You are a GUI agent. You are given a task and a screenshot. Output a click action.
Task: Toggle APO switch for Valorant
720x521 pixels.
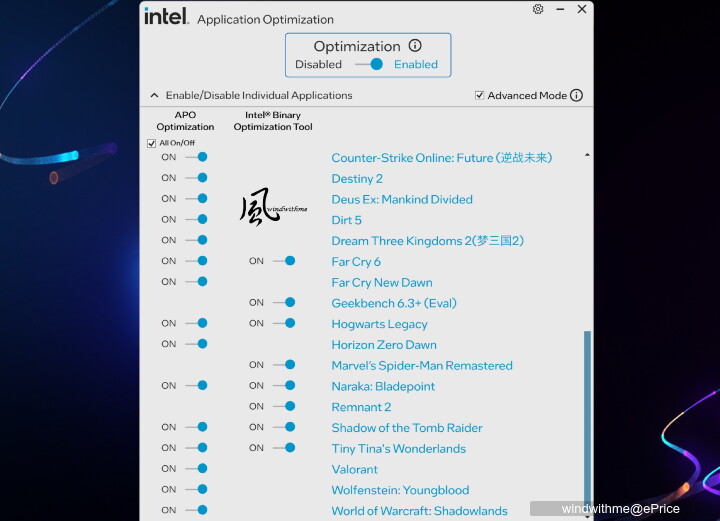click(x=196, y=468)
